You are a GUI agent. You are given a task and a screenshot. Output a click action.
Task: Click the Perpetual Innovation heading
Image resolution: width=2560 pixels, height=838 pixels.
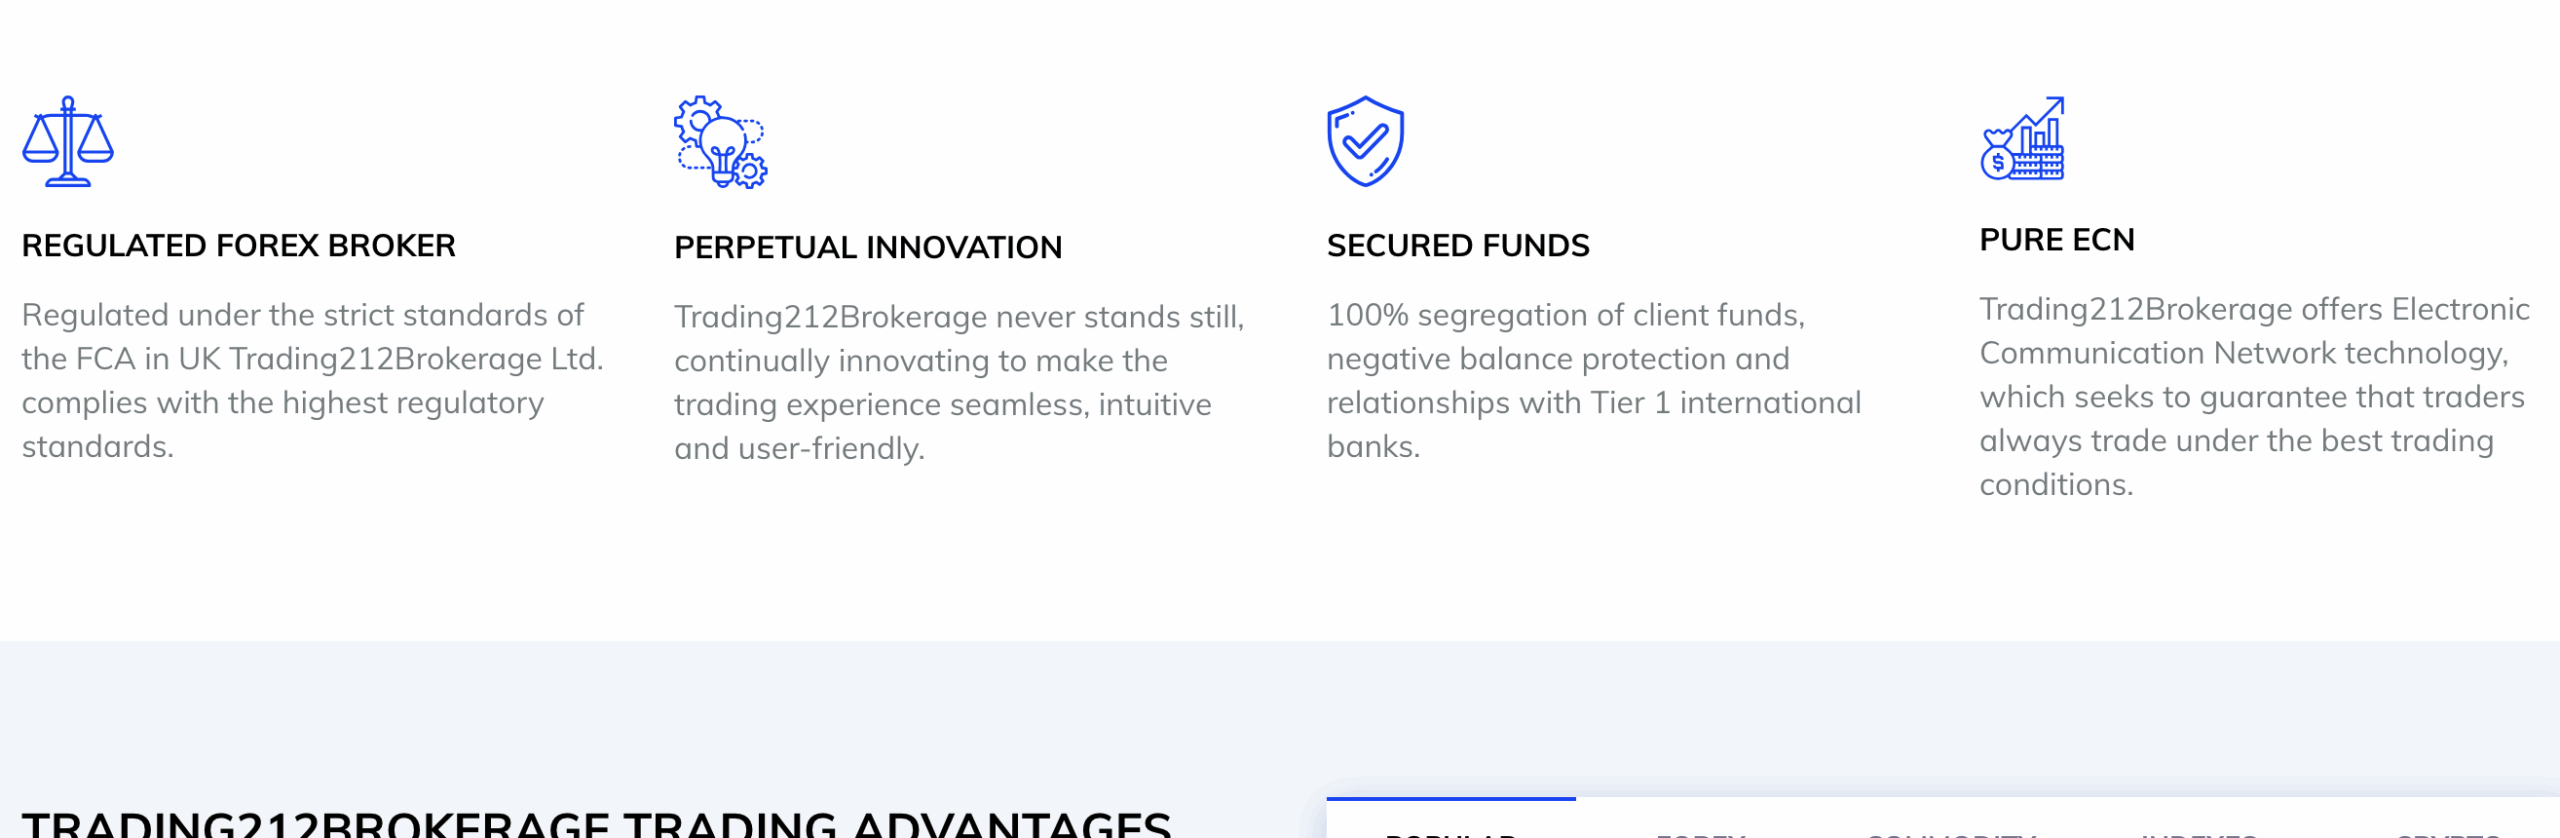point(868,248)
